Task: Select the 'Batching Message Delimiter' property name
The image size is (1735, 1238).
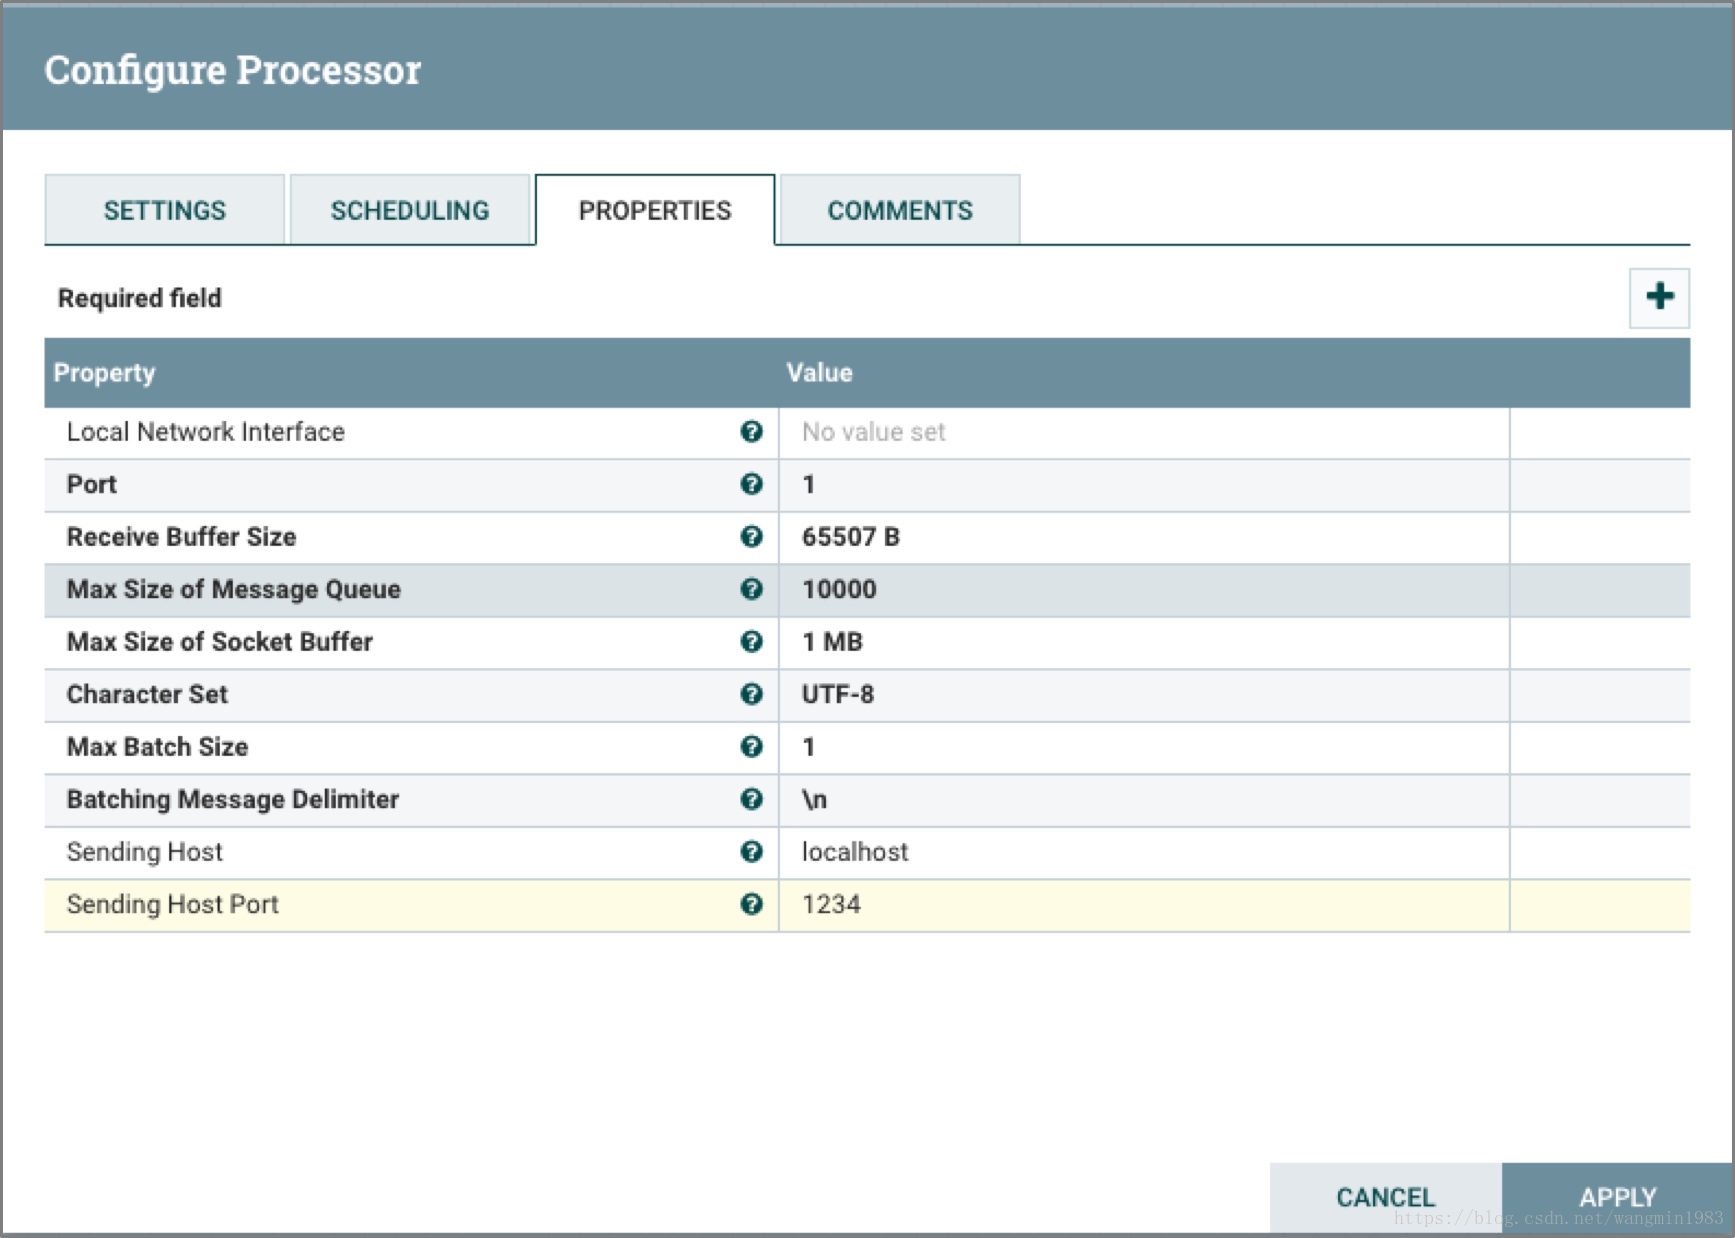Action: (232, 799)
